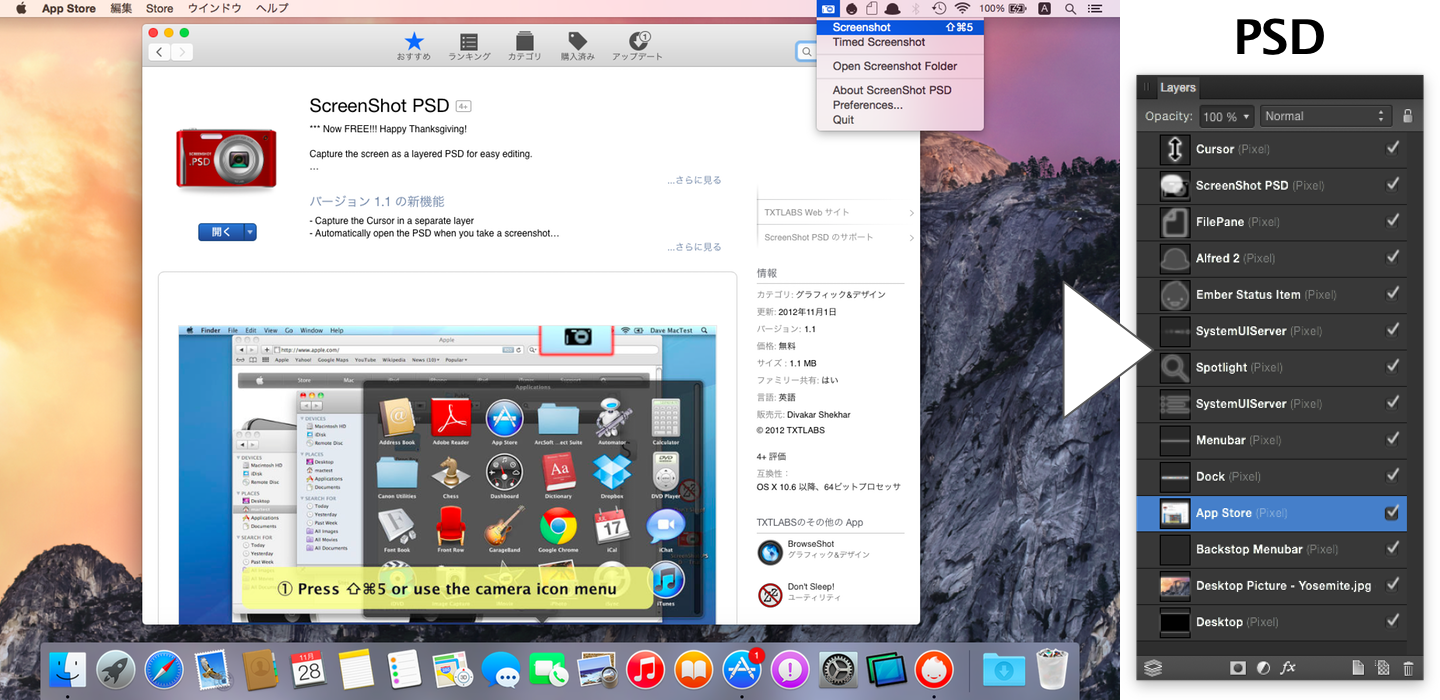Toggle visibility checkbox of ScreenShot PSD layer
Image resolution: width=1440 pixels, height=700 pixels.
(1392, 185)
